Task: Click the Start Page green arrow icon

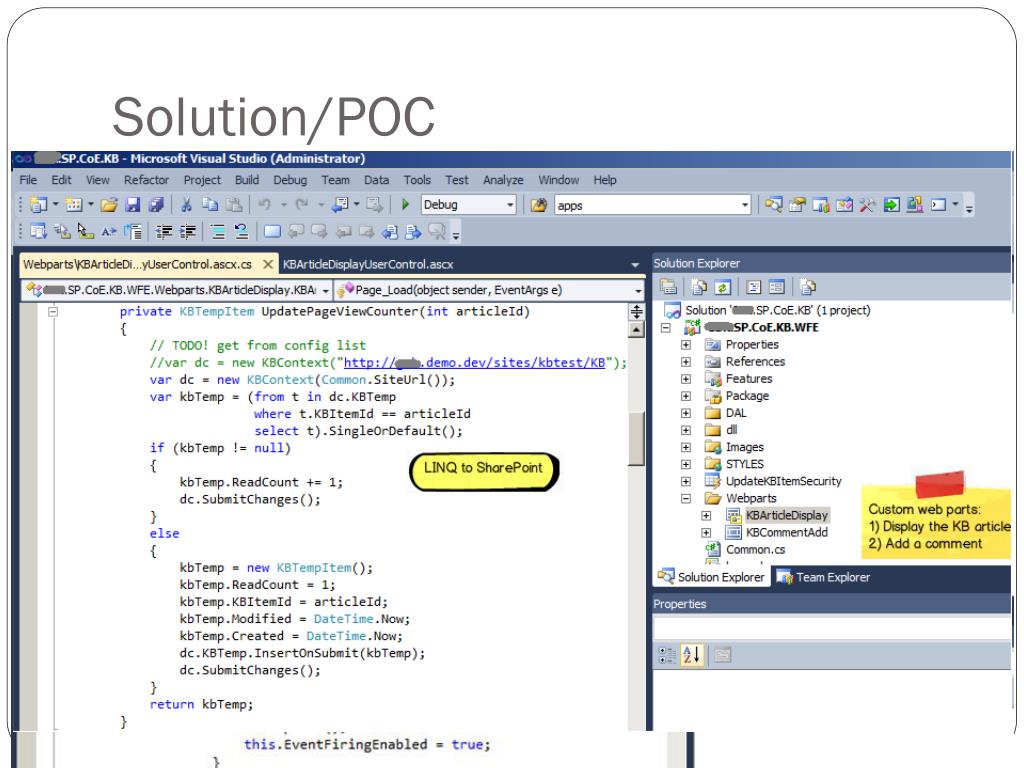Action: [891, 205]
